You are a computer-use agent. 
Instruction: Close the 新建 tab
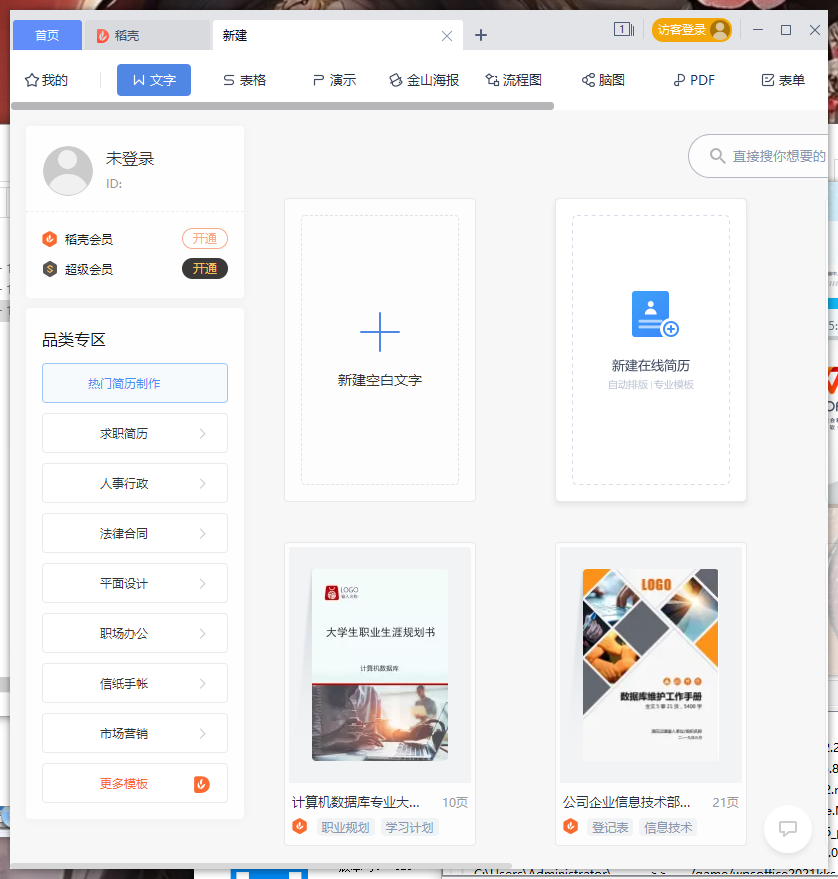447,36
